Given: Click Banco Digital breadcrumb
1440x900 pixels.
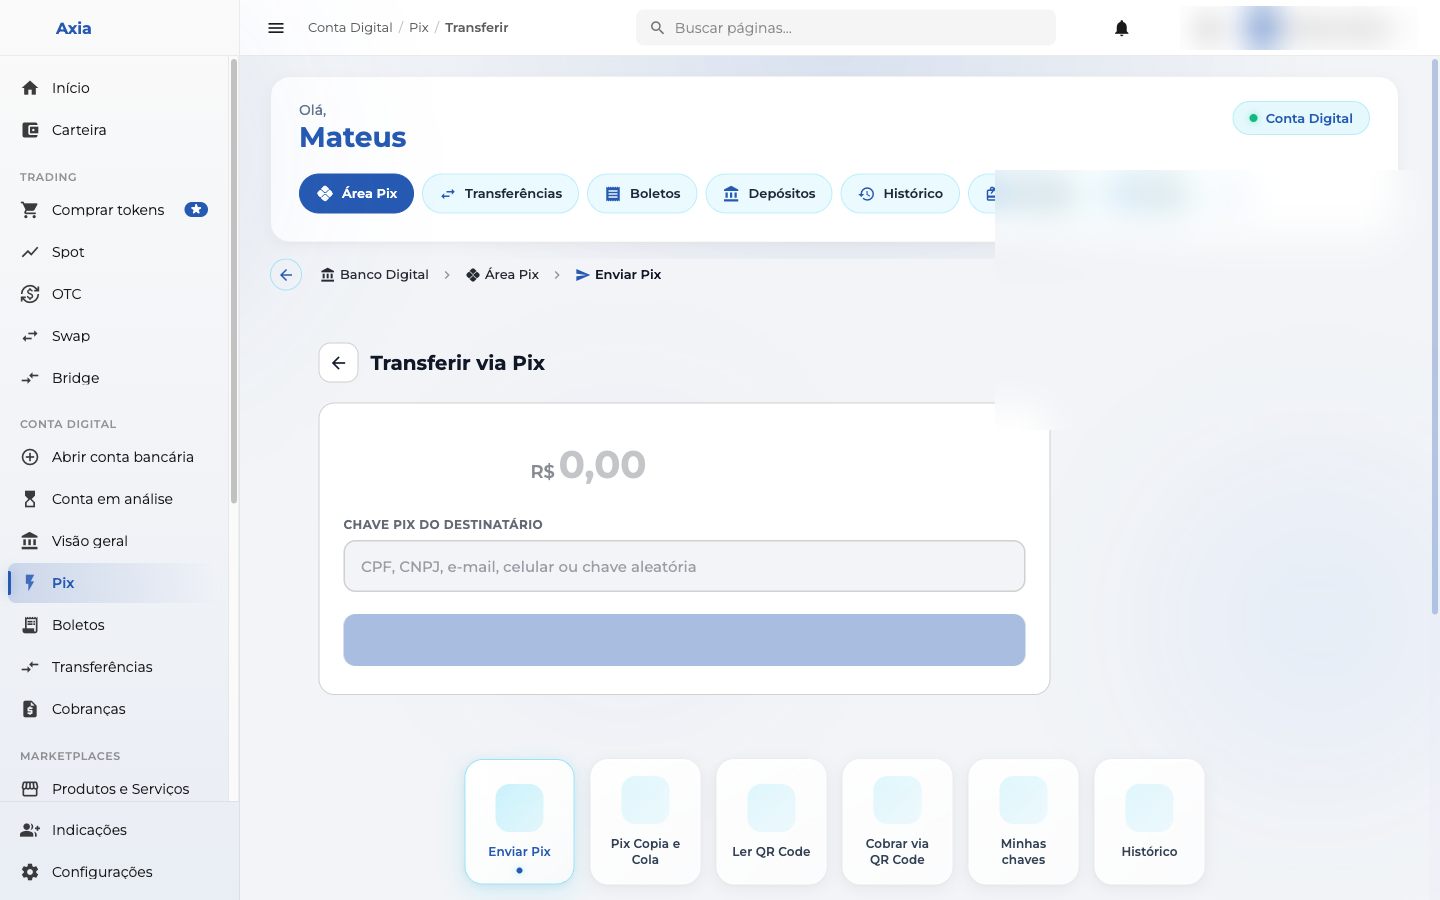Looking at the screenshot, I should click(x=374, y=275).
